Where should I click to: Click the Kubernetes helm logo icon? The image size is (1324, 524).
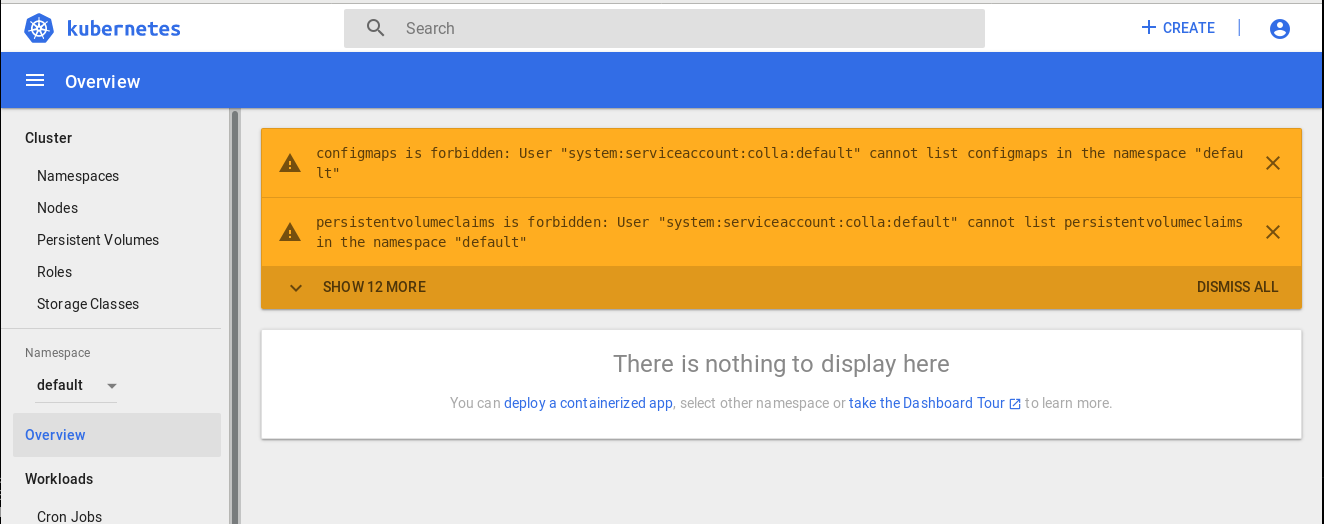click(x=39, y=28)
